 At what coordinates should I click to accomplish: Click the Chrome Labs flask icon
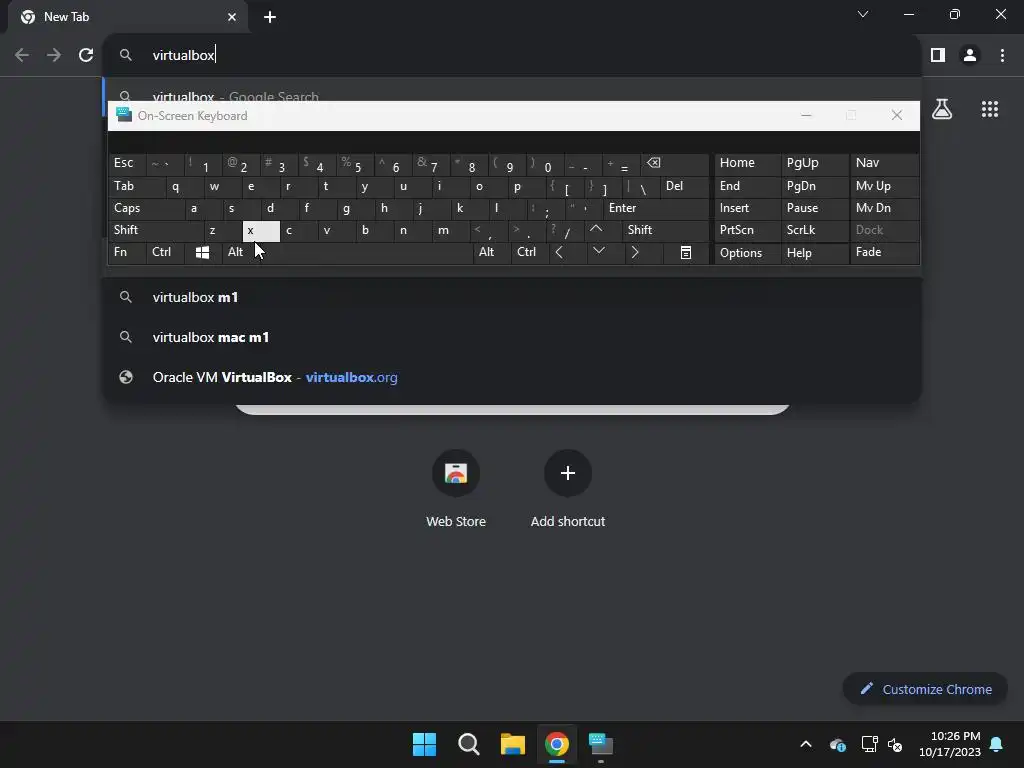point(942,109)
